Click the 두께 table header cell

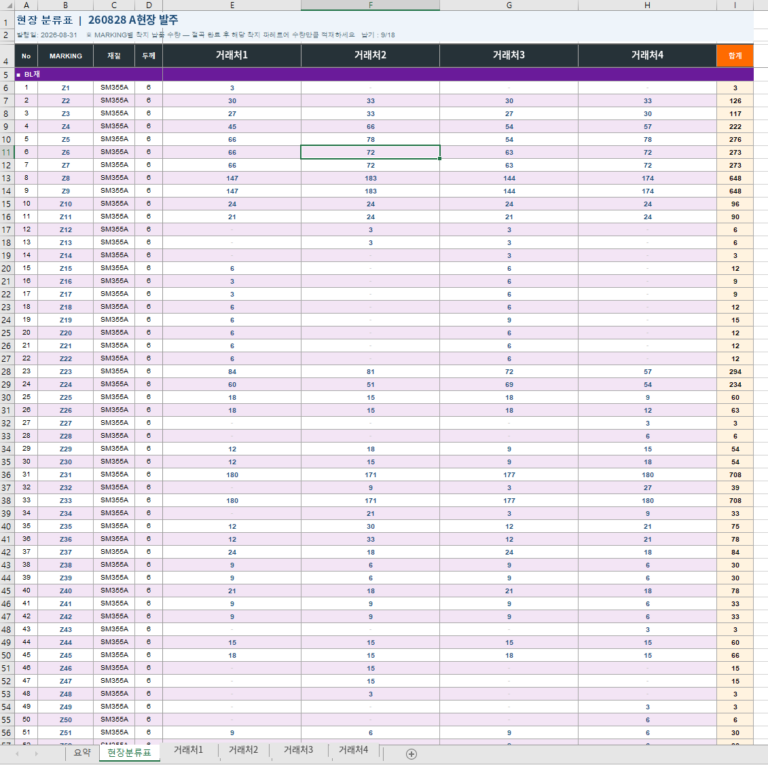pyautogui.click(x=148, y=56)
